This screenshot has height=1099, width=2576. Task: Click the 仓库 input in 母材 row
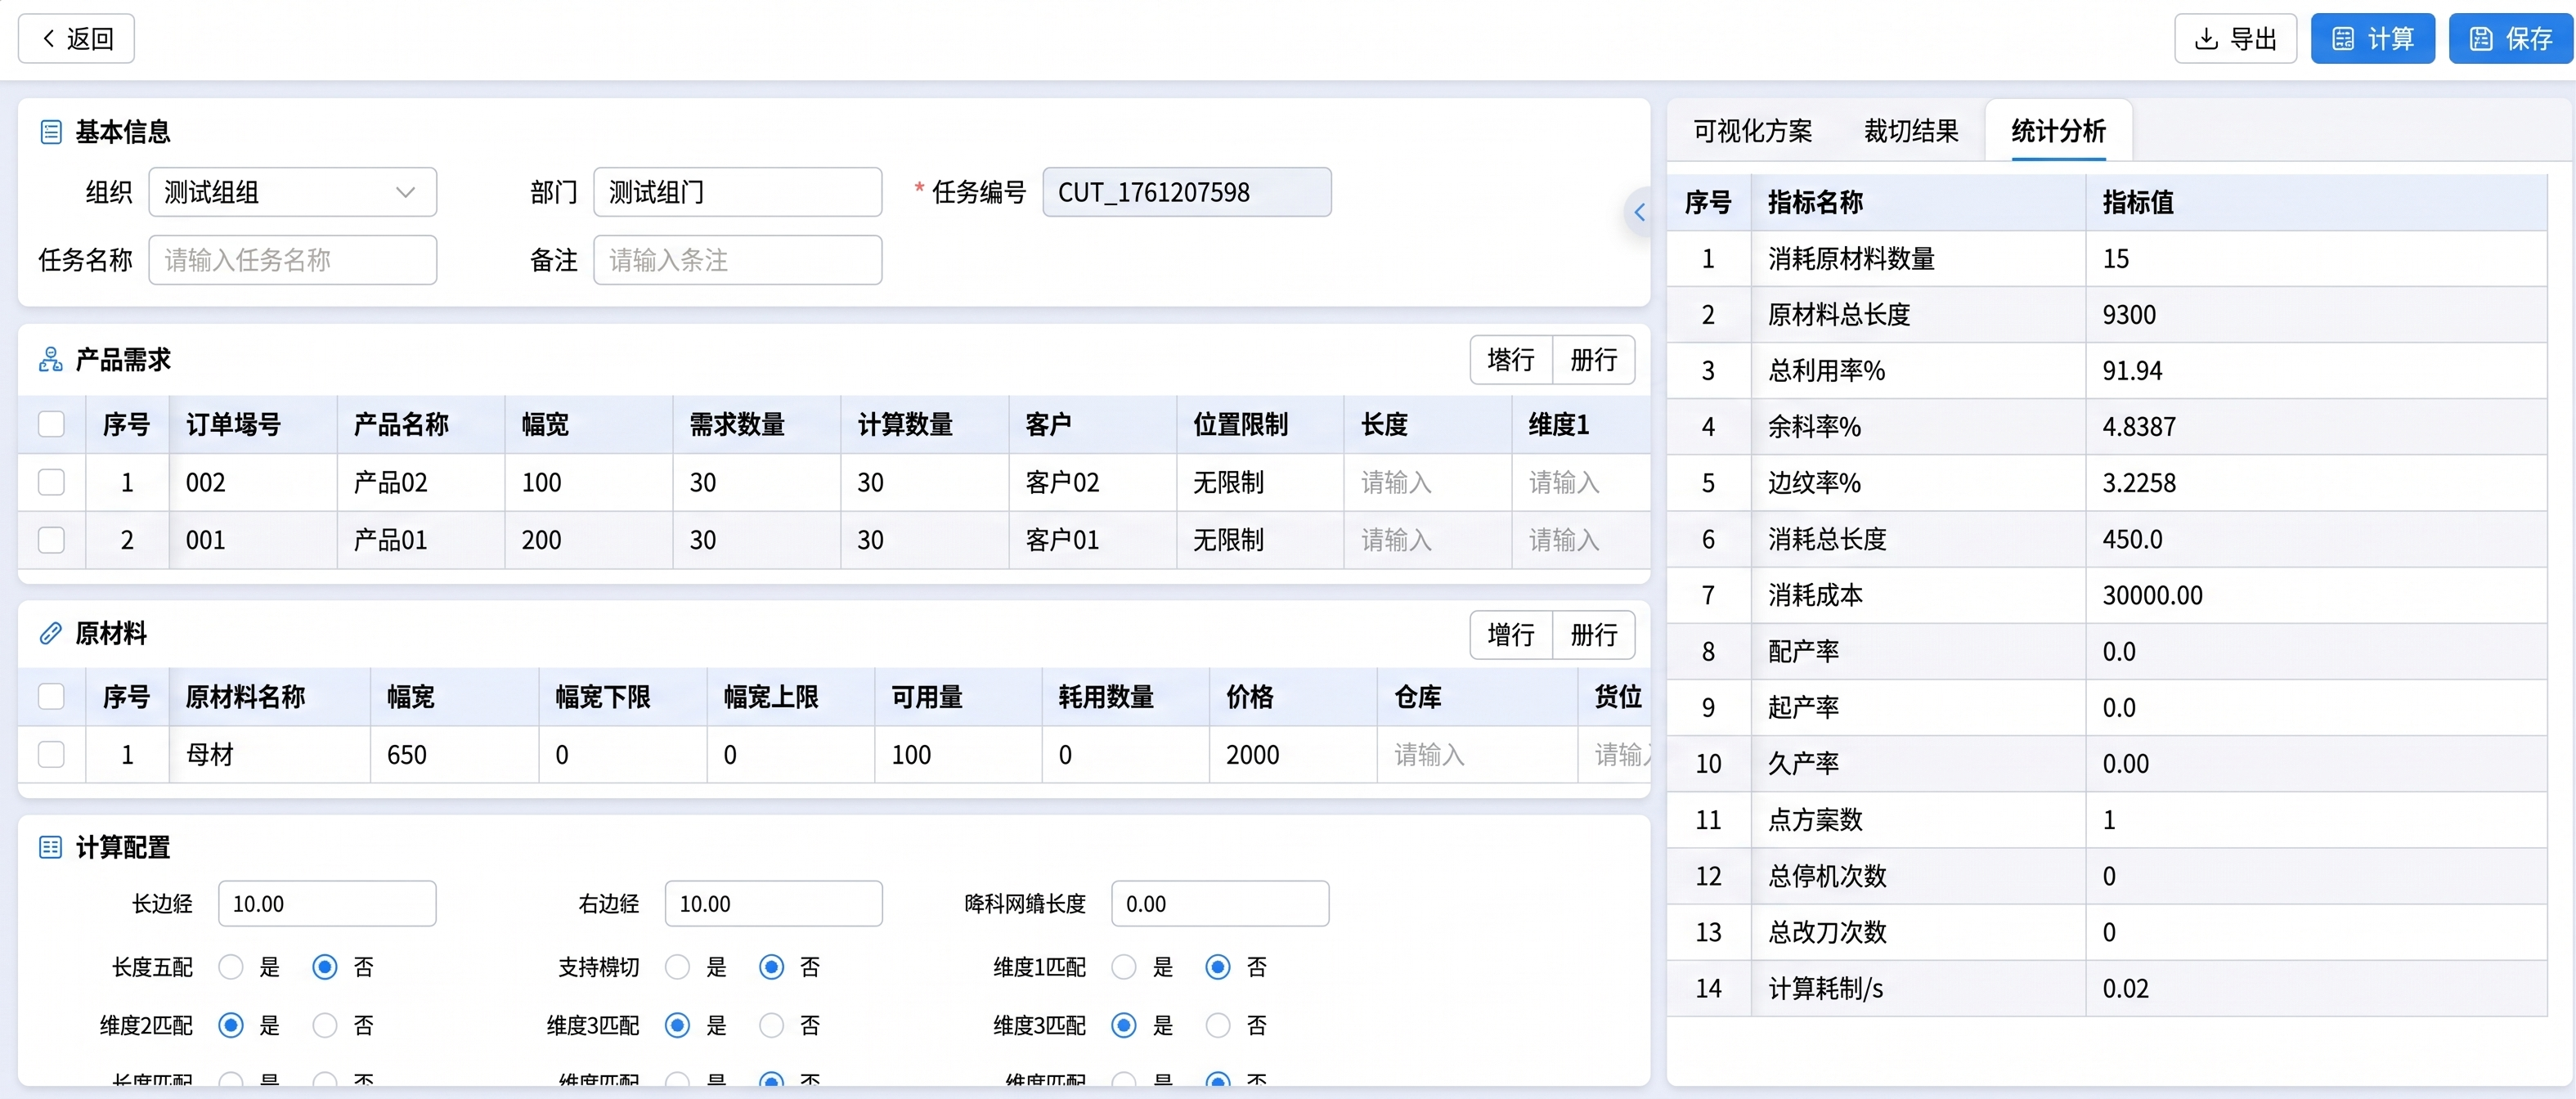1477,754
